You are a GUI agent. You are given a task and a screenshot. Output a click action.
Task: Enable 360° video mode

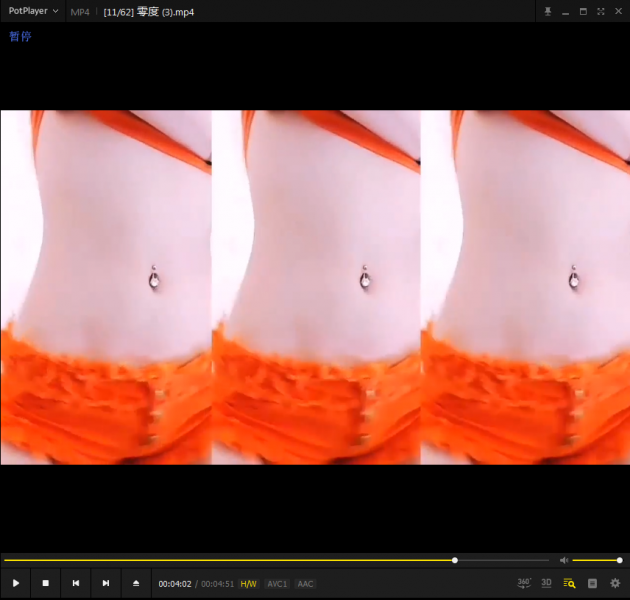click(x=524, y=583)
